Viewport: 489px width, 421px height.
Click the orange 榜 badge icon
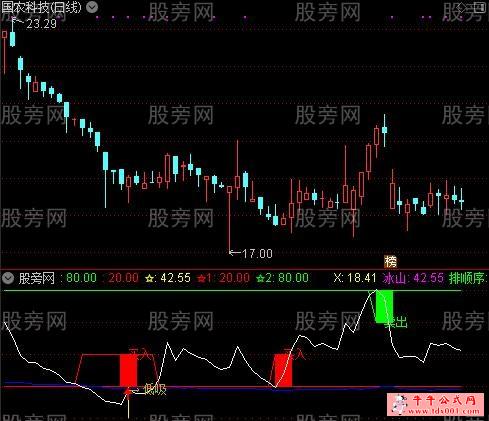click(x=390, y=262)
